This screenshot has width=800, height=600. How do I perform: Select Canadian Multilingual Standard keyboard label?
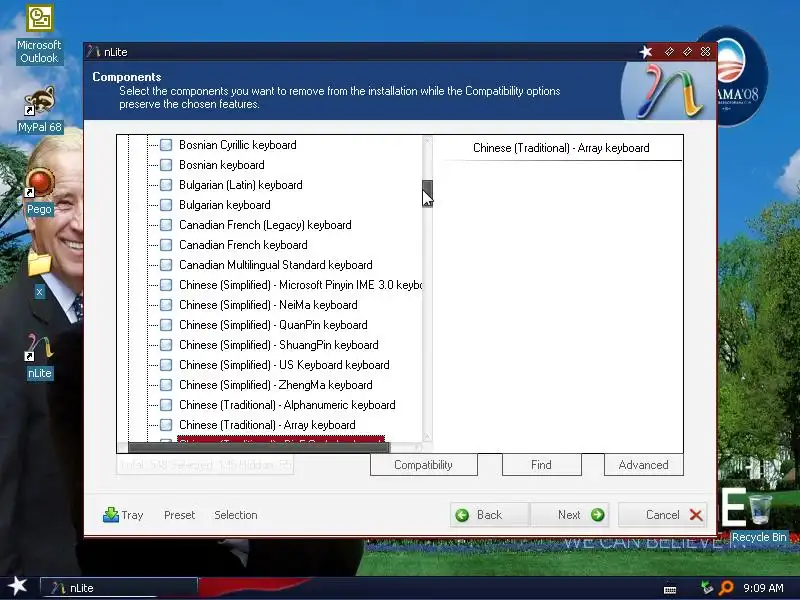click(276, 265)
